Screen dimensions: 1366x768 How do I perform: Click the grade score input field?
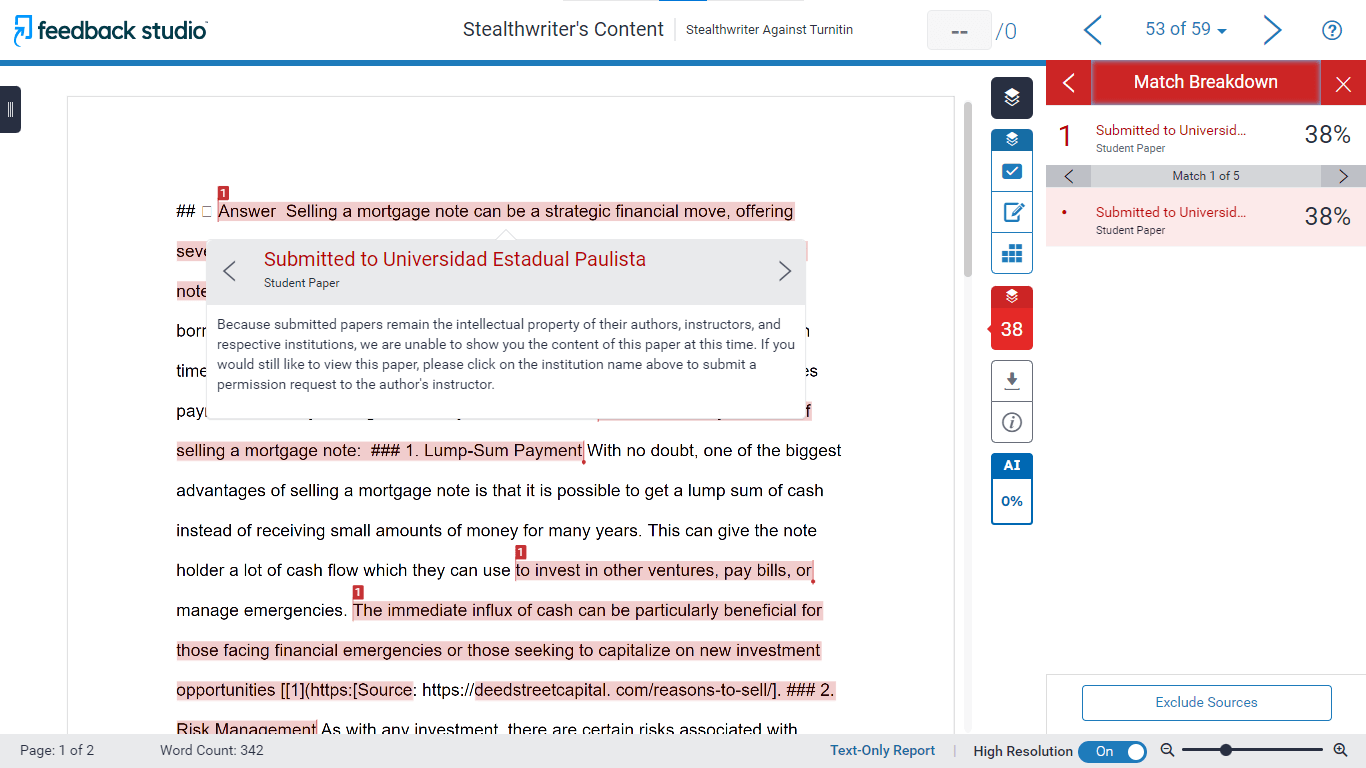tap(958, 31)
